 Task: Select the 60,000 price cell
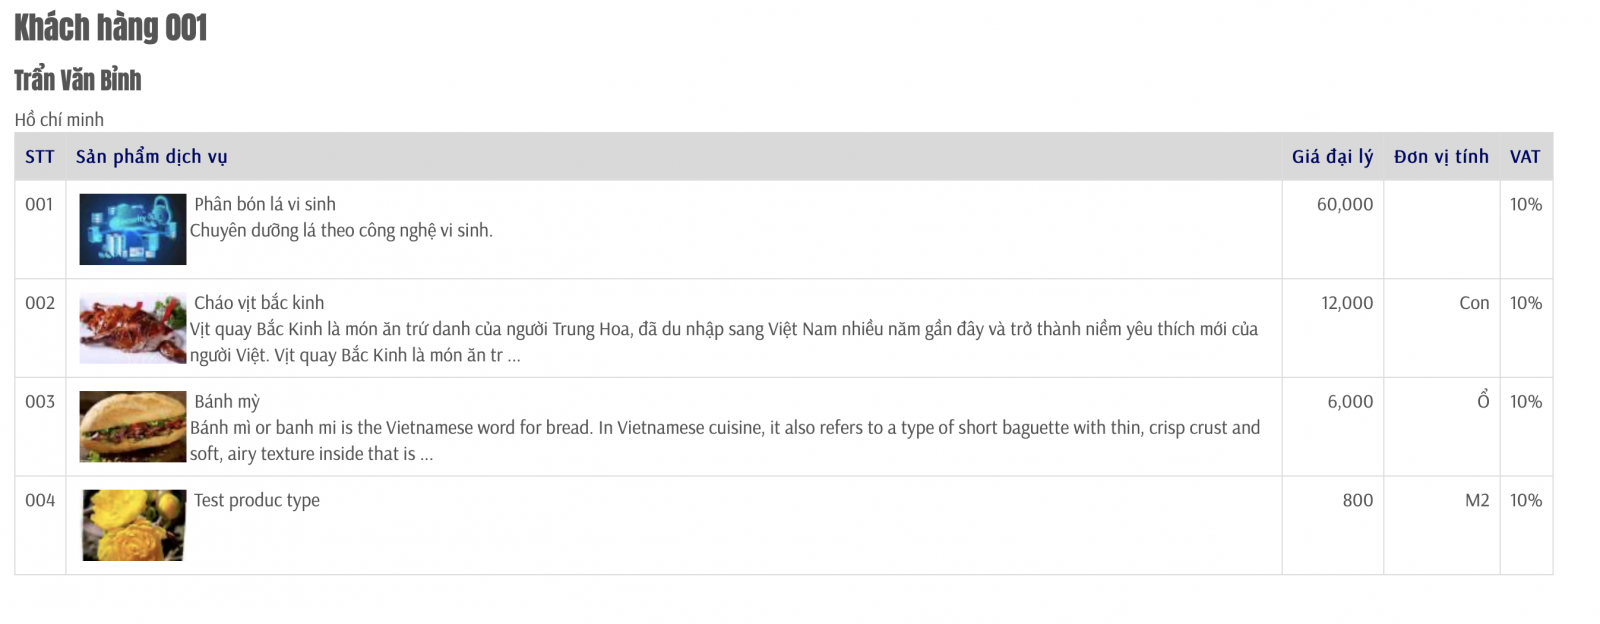[x=1345, y=204]
